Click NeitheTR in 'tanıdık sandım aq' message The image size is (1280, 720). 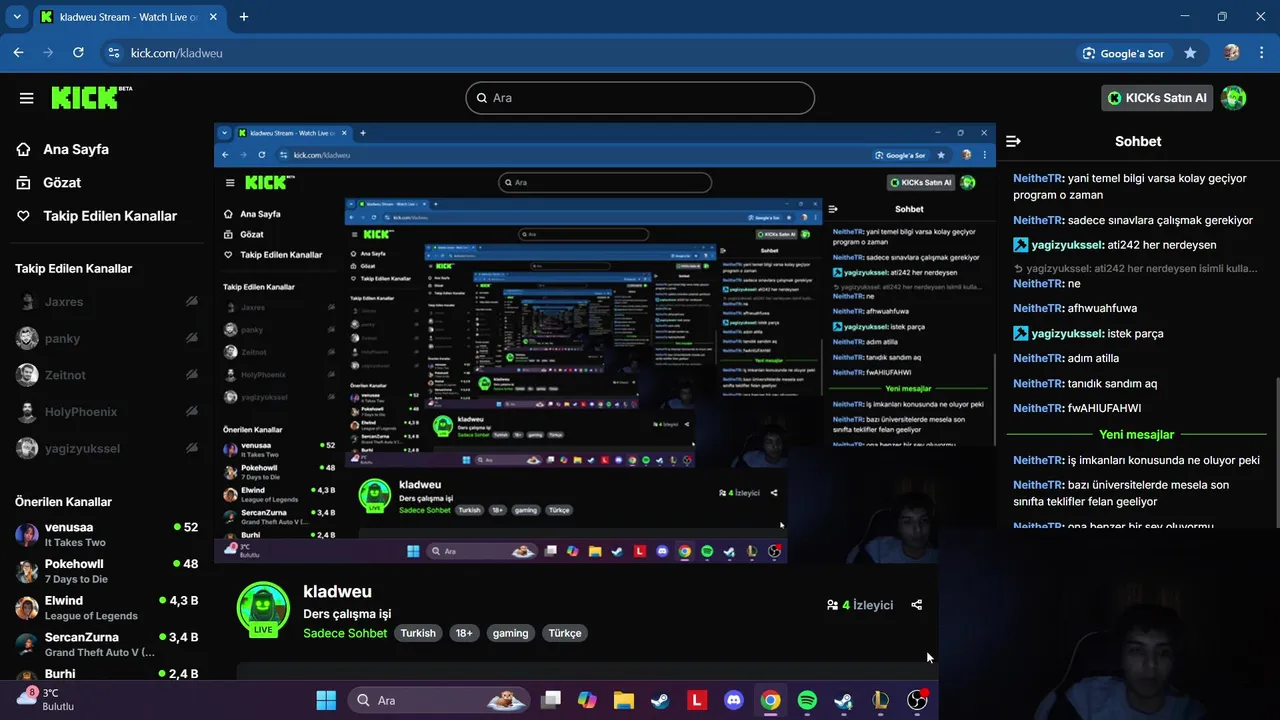click(x=1038, y=383)
